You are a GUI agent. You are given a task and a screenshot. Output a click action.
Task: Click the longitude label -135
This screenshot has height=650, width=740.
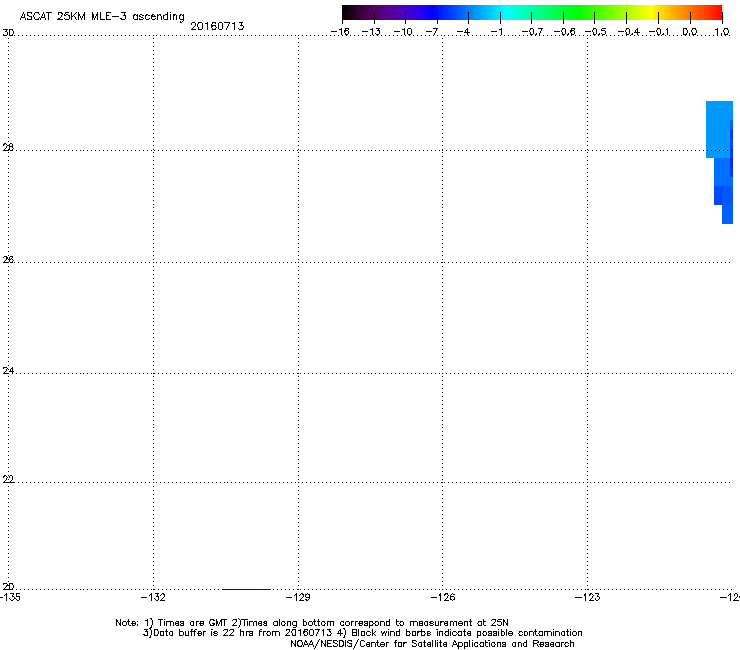click(x=10, y=597)
